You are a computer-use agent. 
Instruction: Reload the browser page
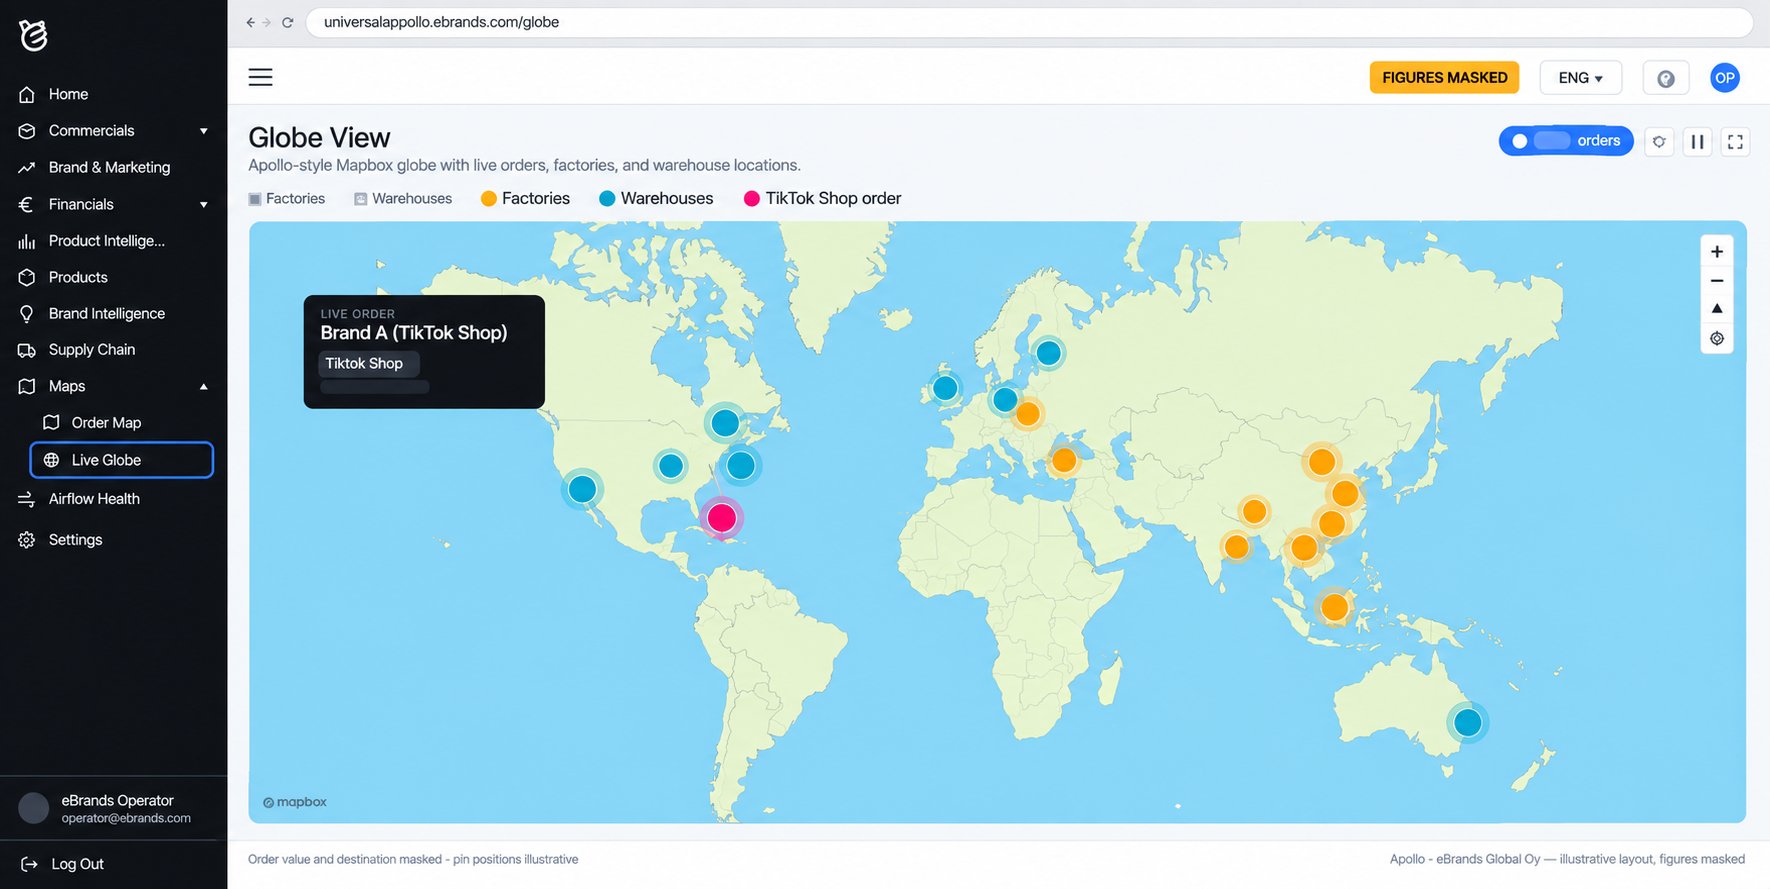pos(288,22)
